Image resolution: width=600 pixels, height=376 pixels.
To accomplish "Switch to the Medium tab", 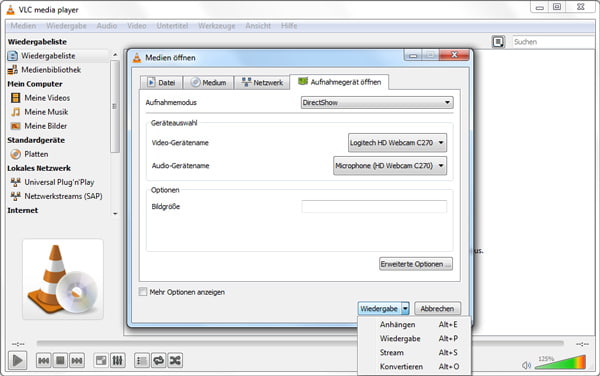I will pos(209,83).
